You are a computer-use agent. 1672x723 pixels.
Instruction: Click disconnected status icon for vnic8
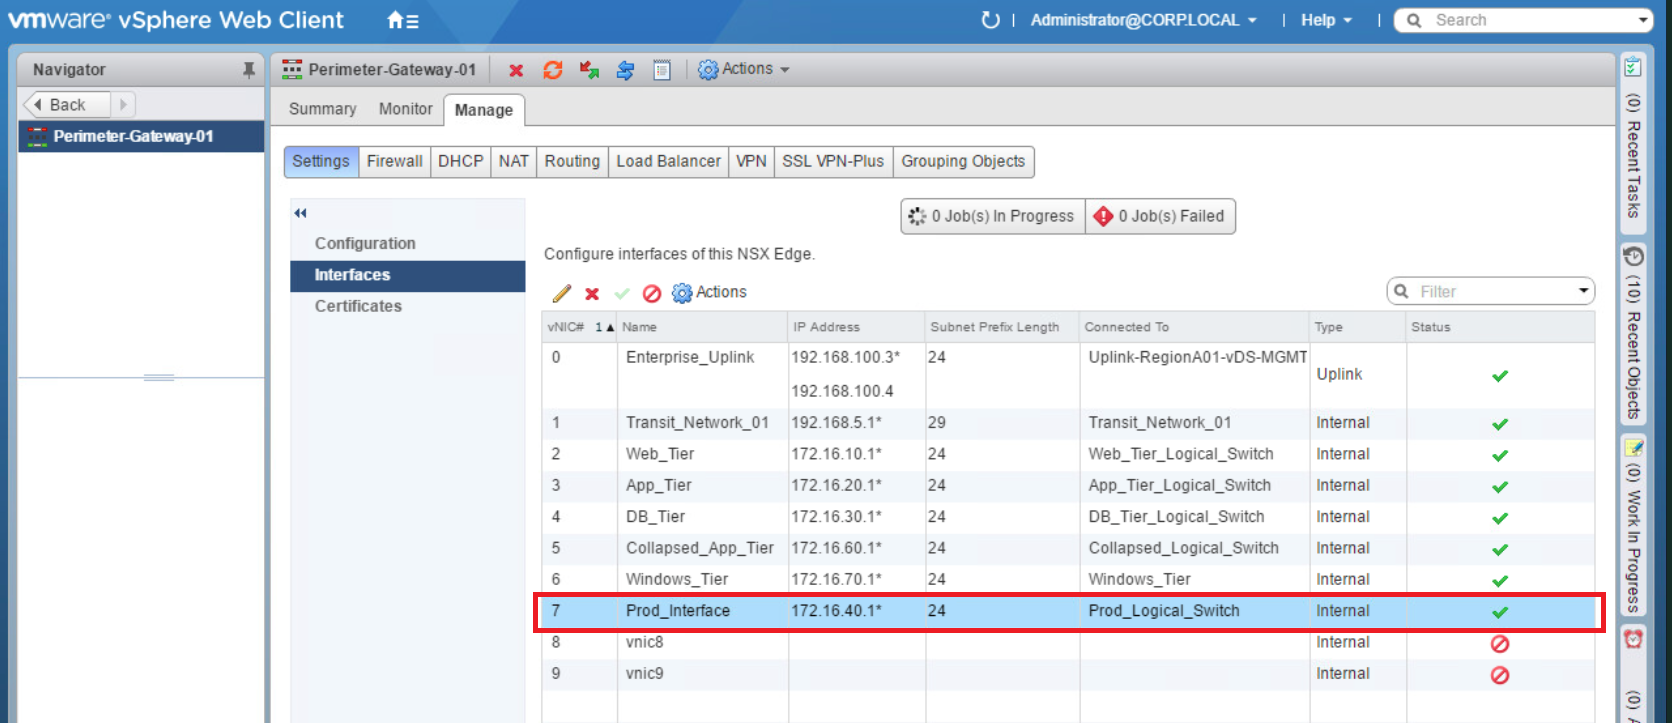[x=1500, y=644]
